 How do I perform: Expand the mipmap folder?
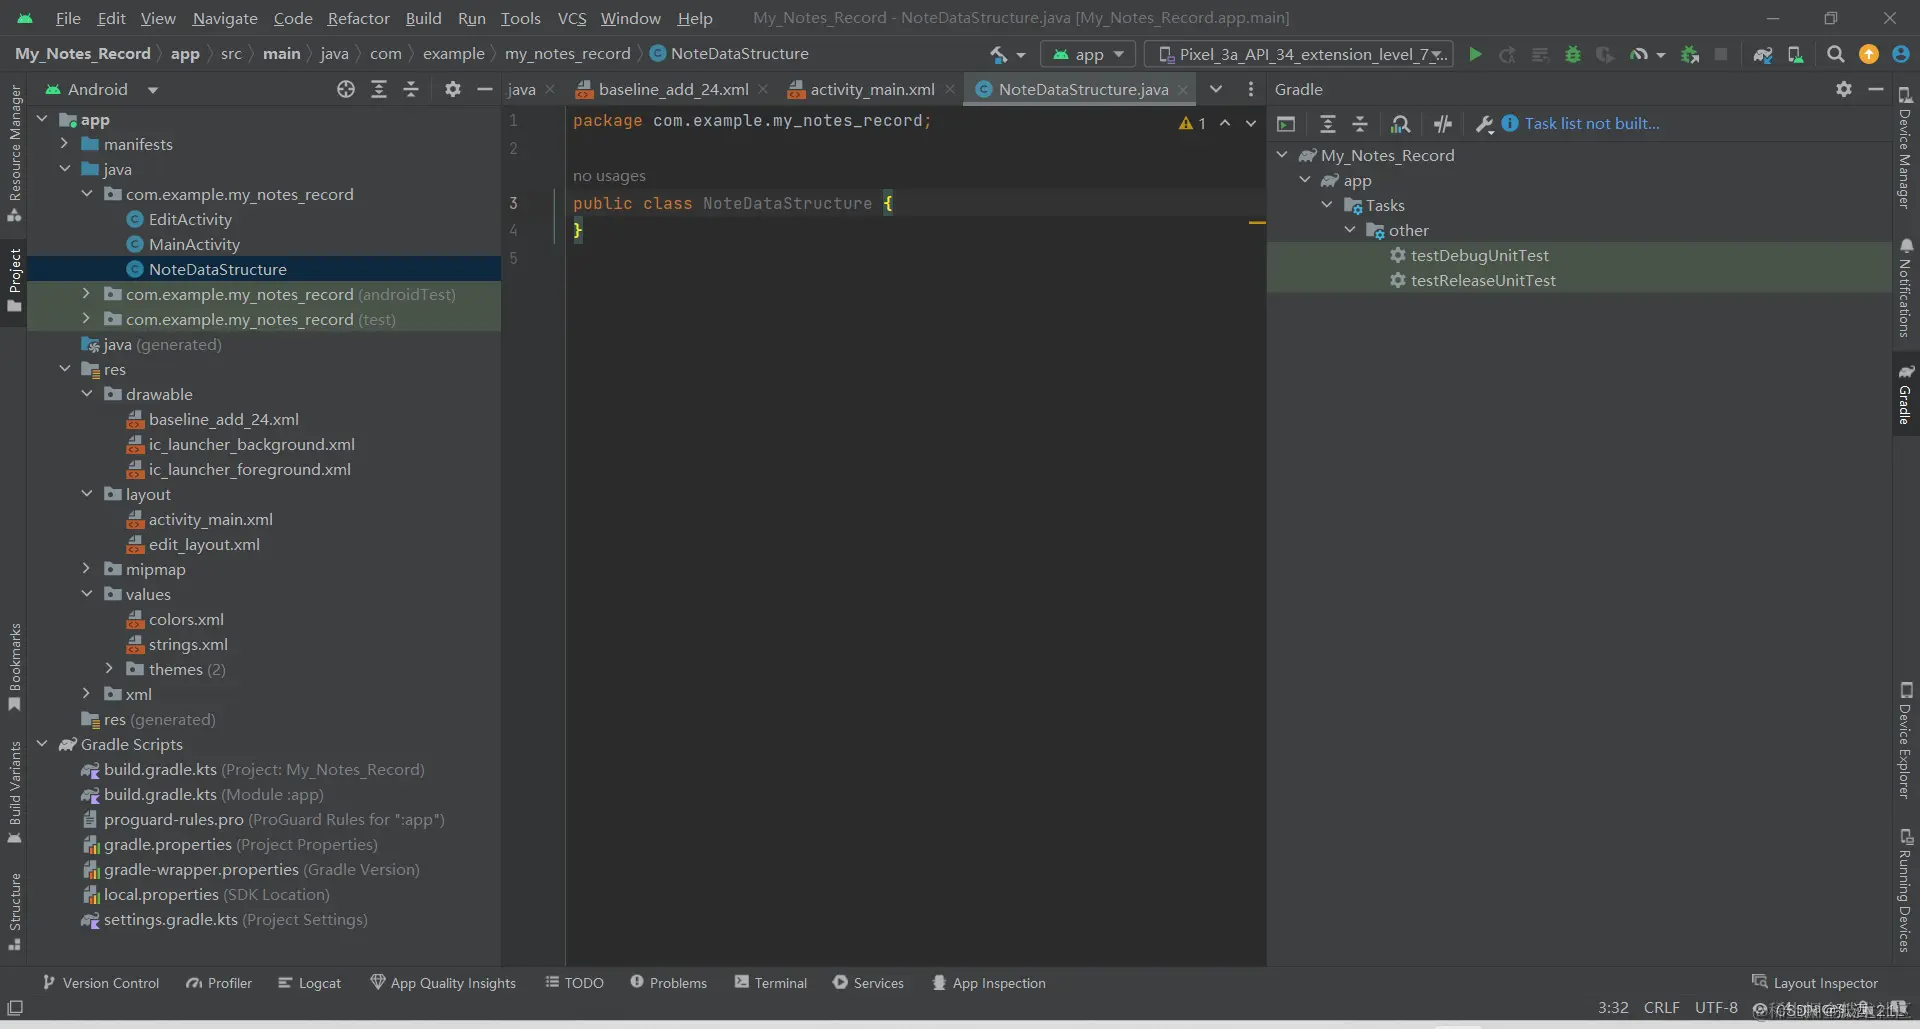pos(87,569)
